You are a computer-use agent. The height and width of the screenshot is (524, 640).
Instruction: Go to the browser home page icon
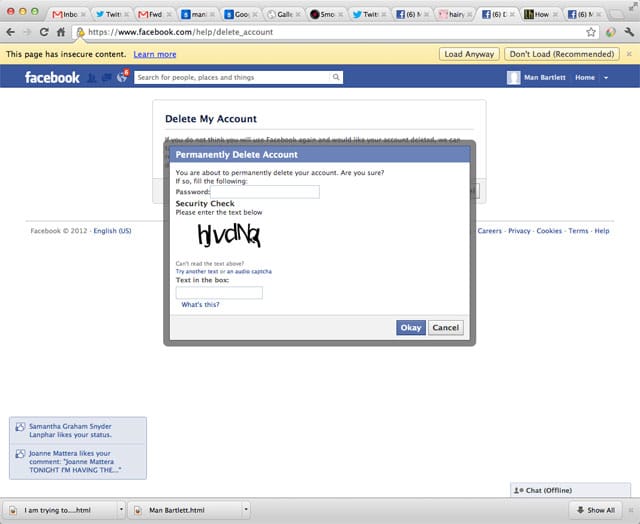pyautogui.click(x=61, y=32)
